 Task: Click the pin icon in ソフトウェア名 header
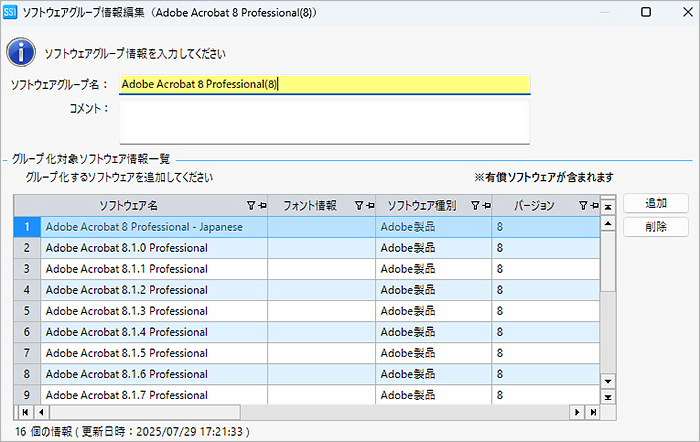pyautogui.click(x=262, y=205)
